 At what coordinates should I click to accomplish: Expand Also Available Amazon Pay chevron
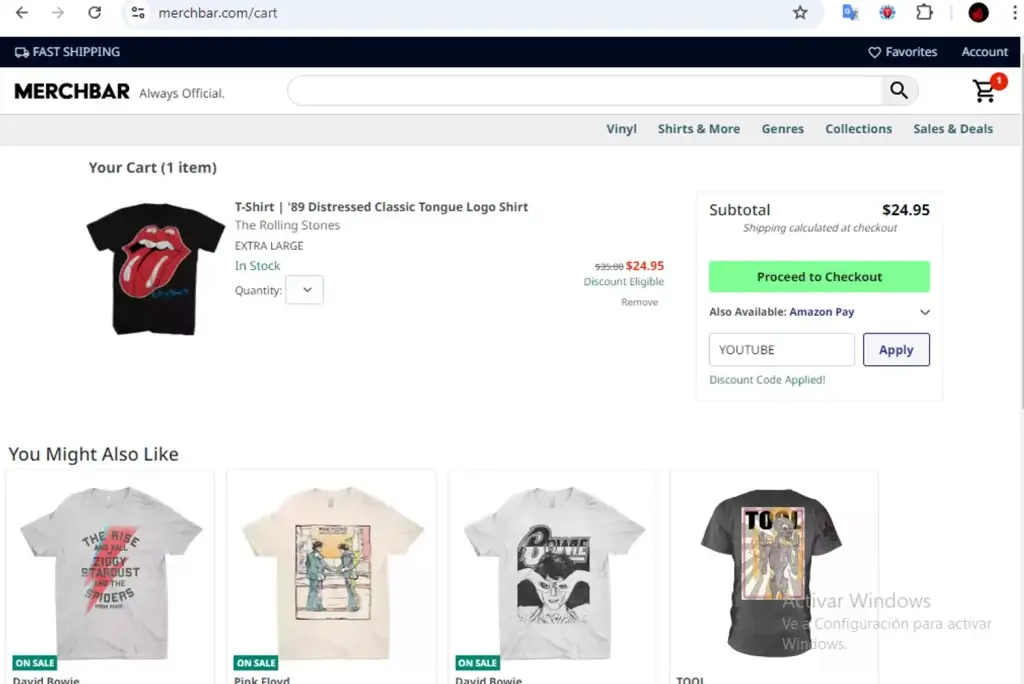(x=925, y=312)
